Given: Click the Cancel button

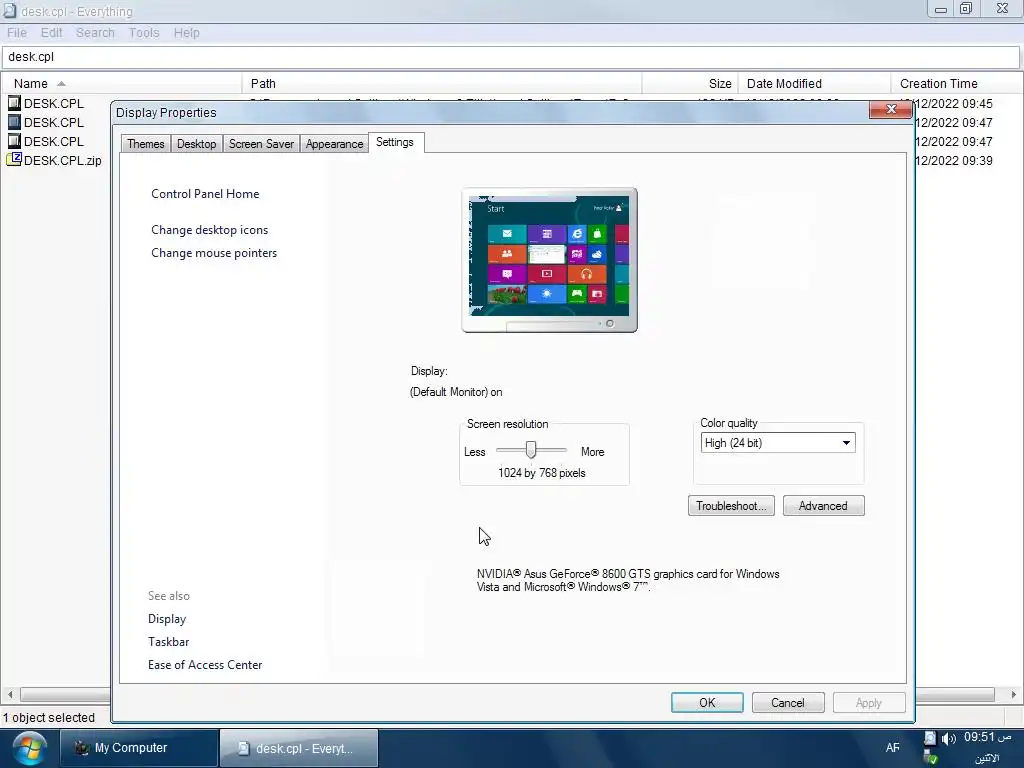Looking at the screenshot, I should pos(788,703).
